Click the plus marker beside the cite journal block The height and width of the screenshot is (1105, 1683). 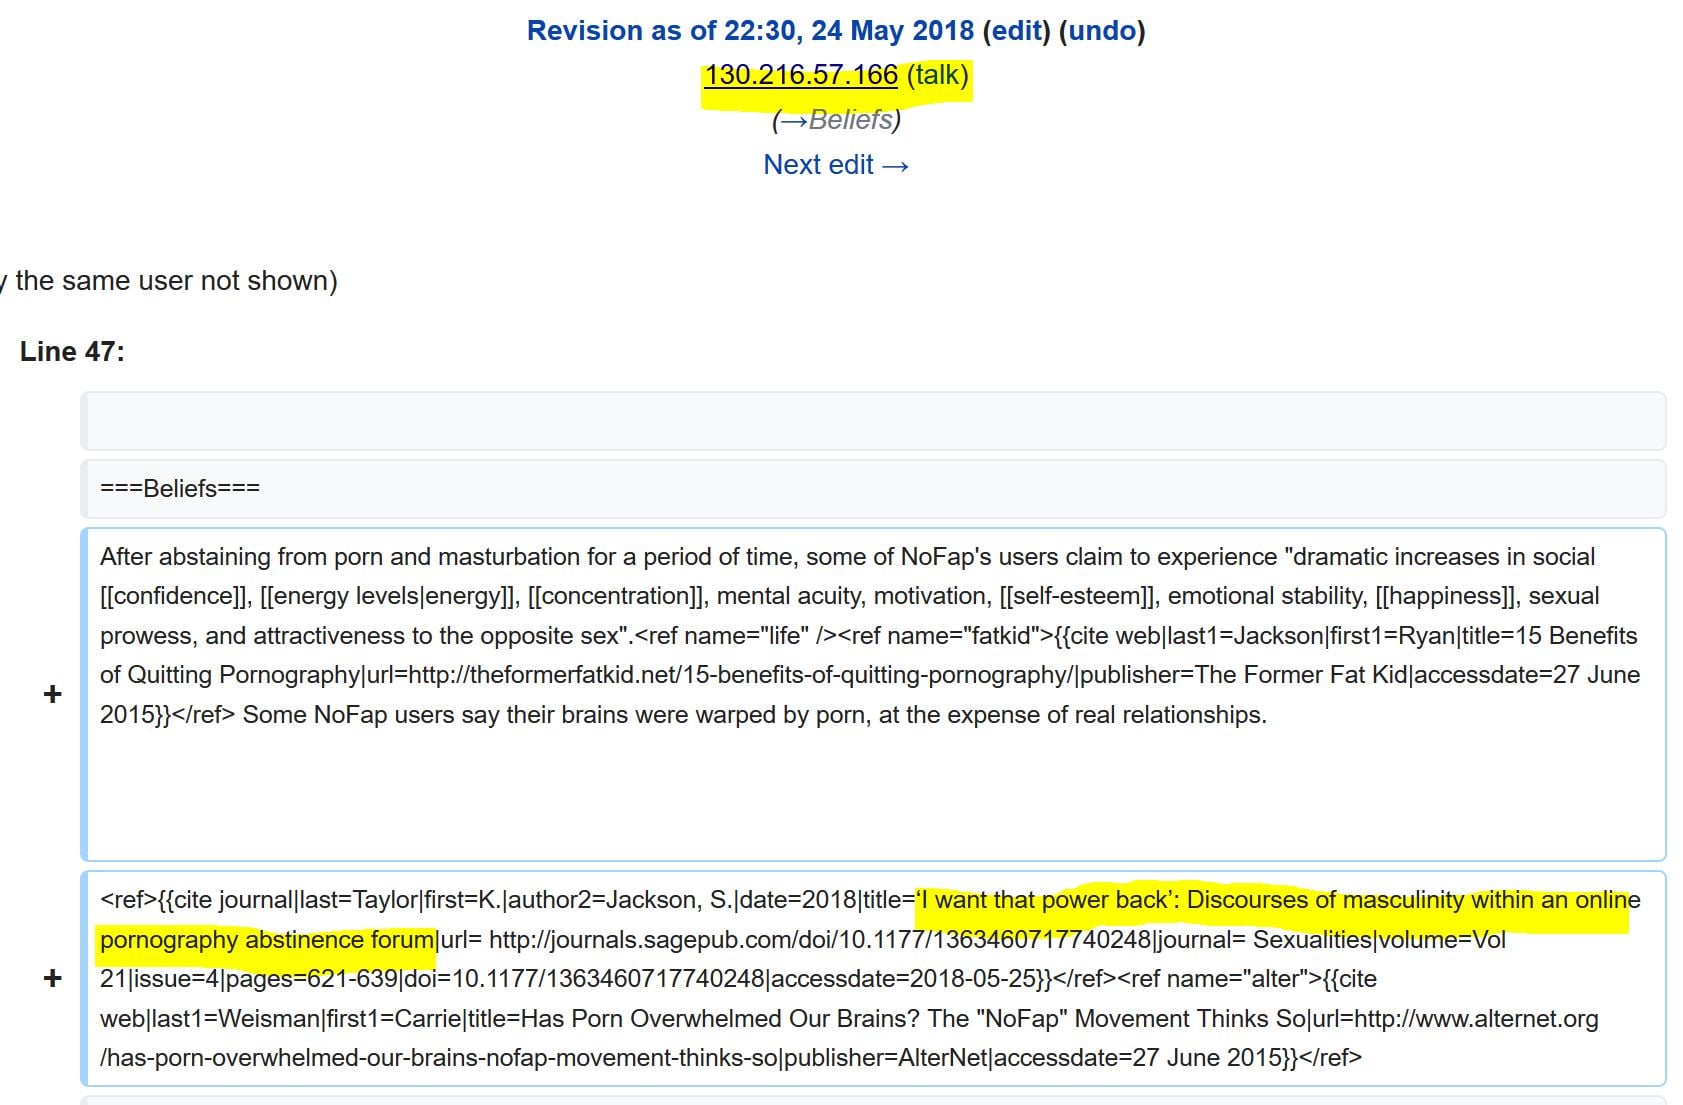[53, 978]
